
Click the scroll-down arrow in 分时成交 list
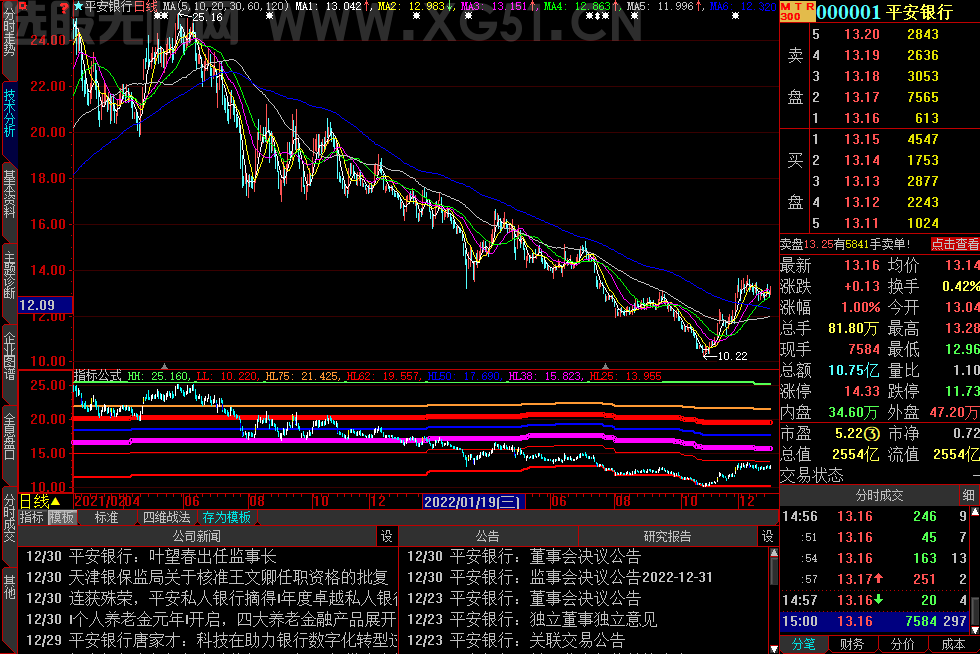[974, 630]
